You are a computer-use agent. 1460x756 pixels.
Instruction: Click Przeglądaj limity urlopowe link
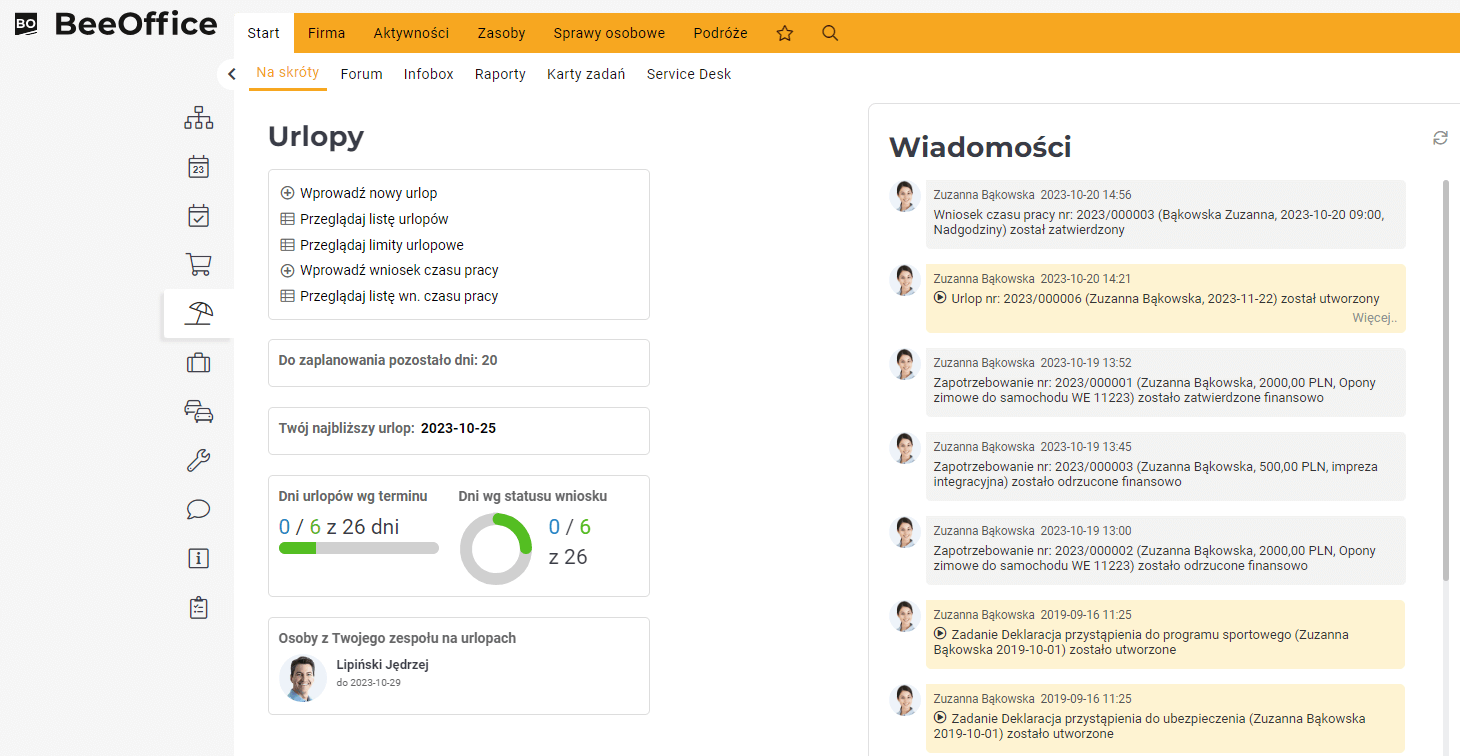381,245
